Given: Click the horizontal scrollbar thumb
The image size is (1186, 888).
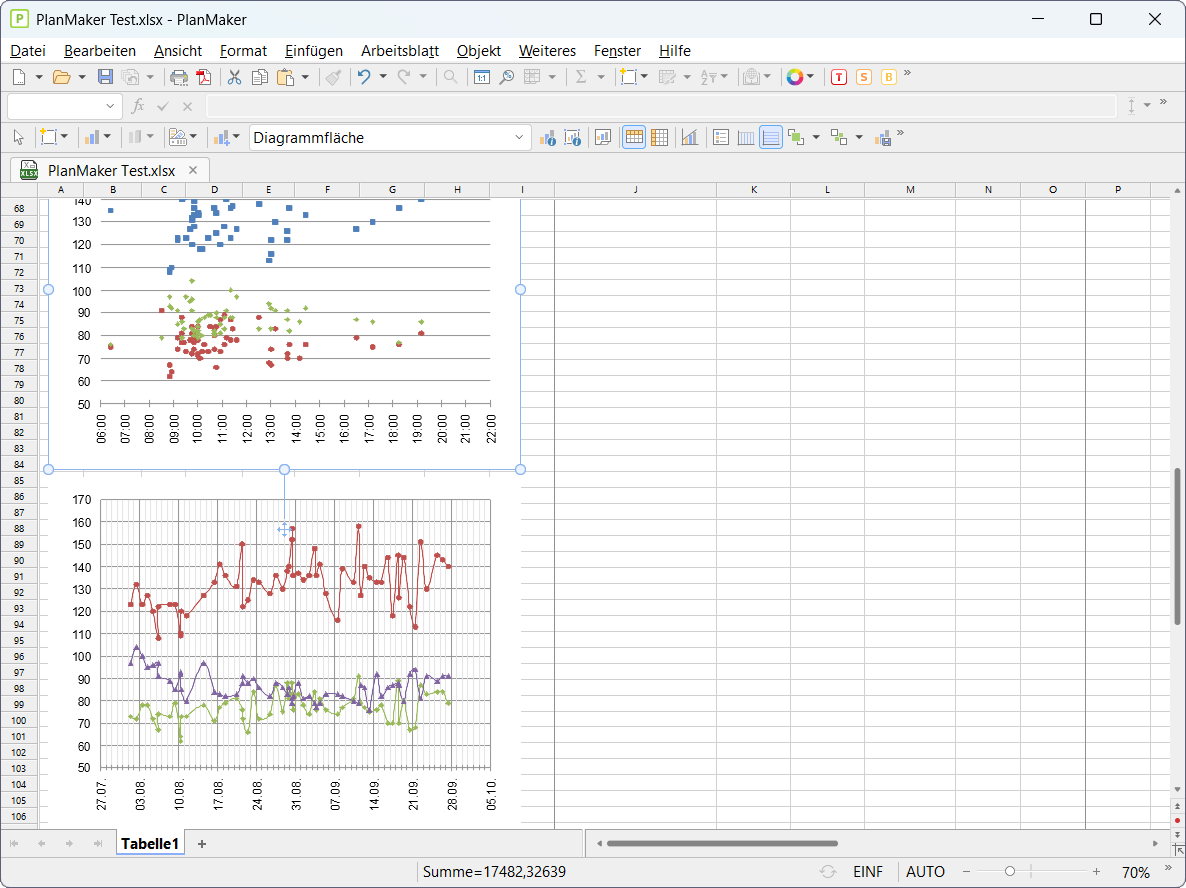Looking at the screenshot, I should [722, 843].
